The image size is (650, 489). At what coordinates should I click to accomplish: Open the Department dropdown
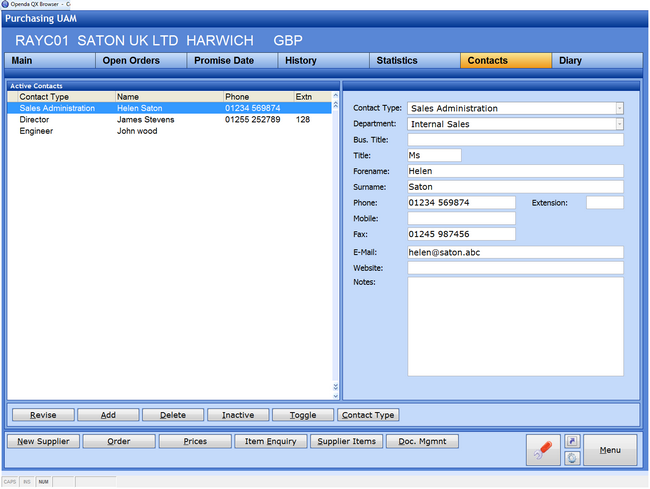coord(619,124)
